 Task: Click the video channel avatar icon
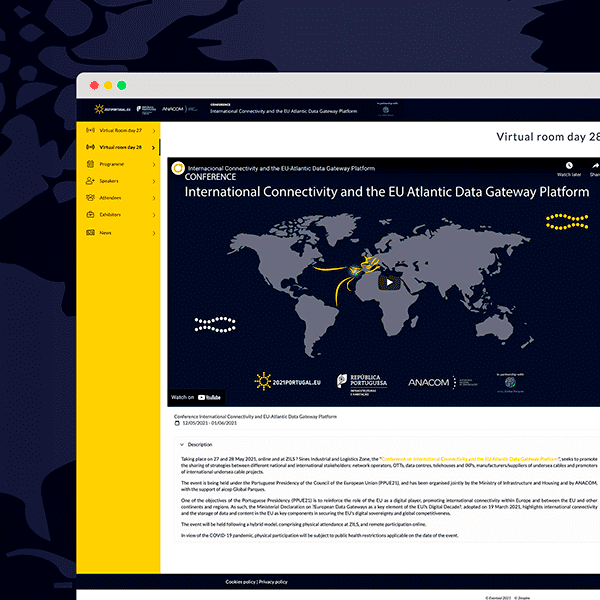178,168
